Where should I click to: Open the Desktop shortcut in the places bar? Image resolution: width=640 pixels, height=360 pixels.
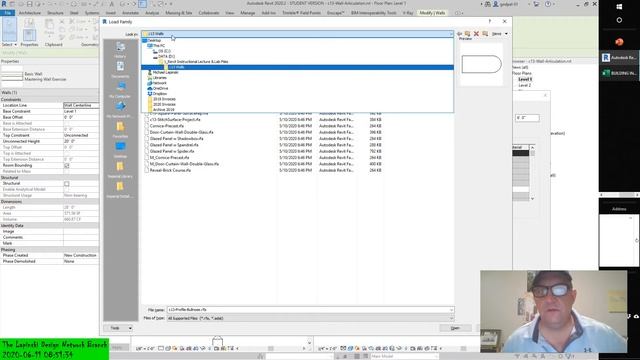click(x=120, y=149)
